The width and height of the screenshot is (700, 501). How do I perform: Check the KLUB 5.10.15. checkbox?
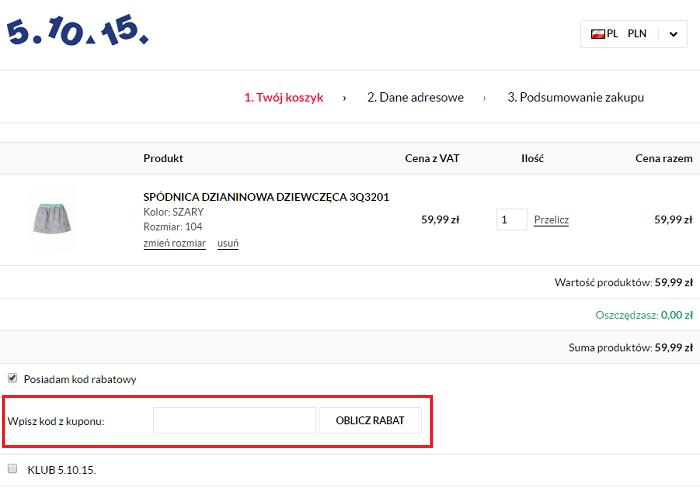(x=12, y=468)
